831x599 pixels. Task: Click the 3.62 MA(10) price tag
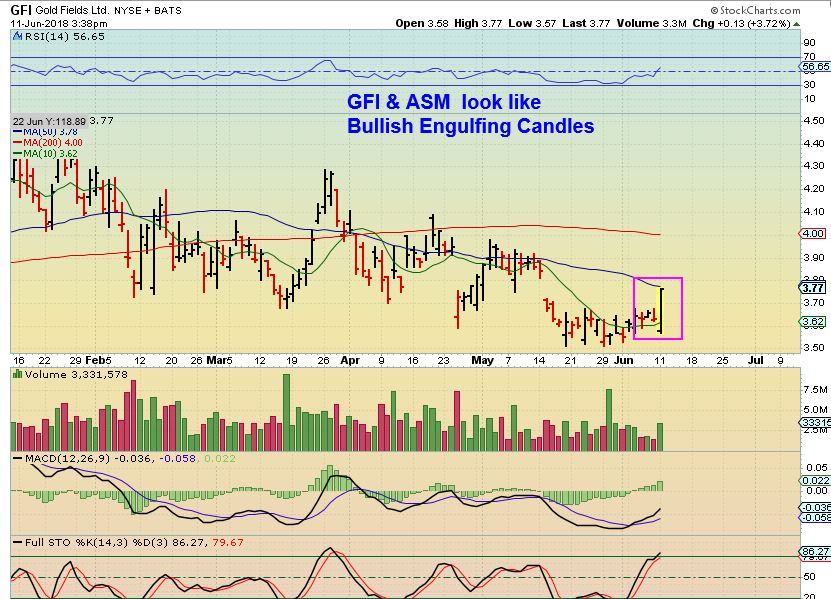(813, 321)
